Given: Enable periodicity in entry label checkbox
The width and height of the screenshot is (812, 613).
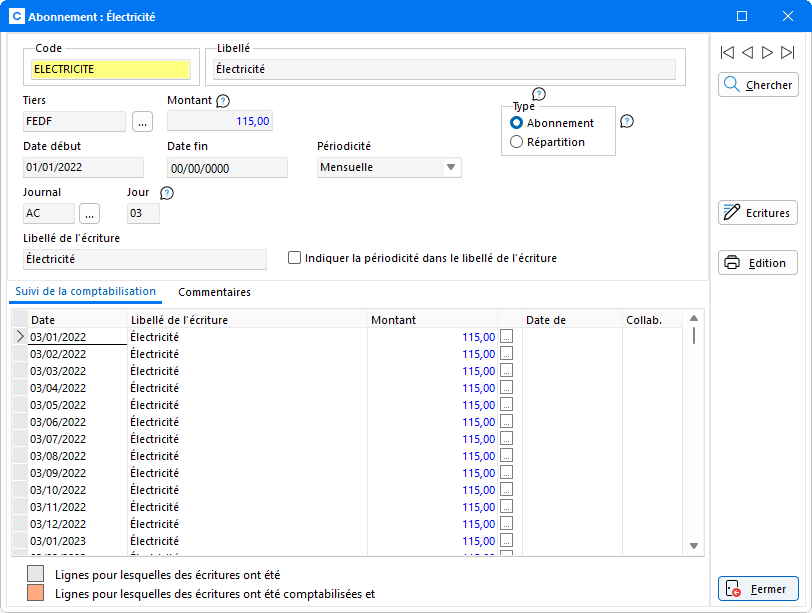Looking at the screenshot, I should point(295,258).
